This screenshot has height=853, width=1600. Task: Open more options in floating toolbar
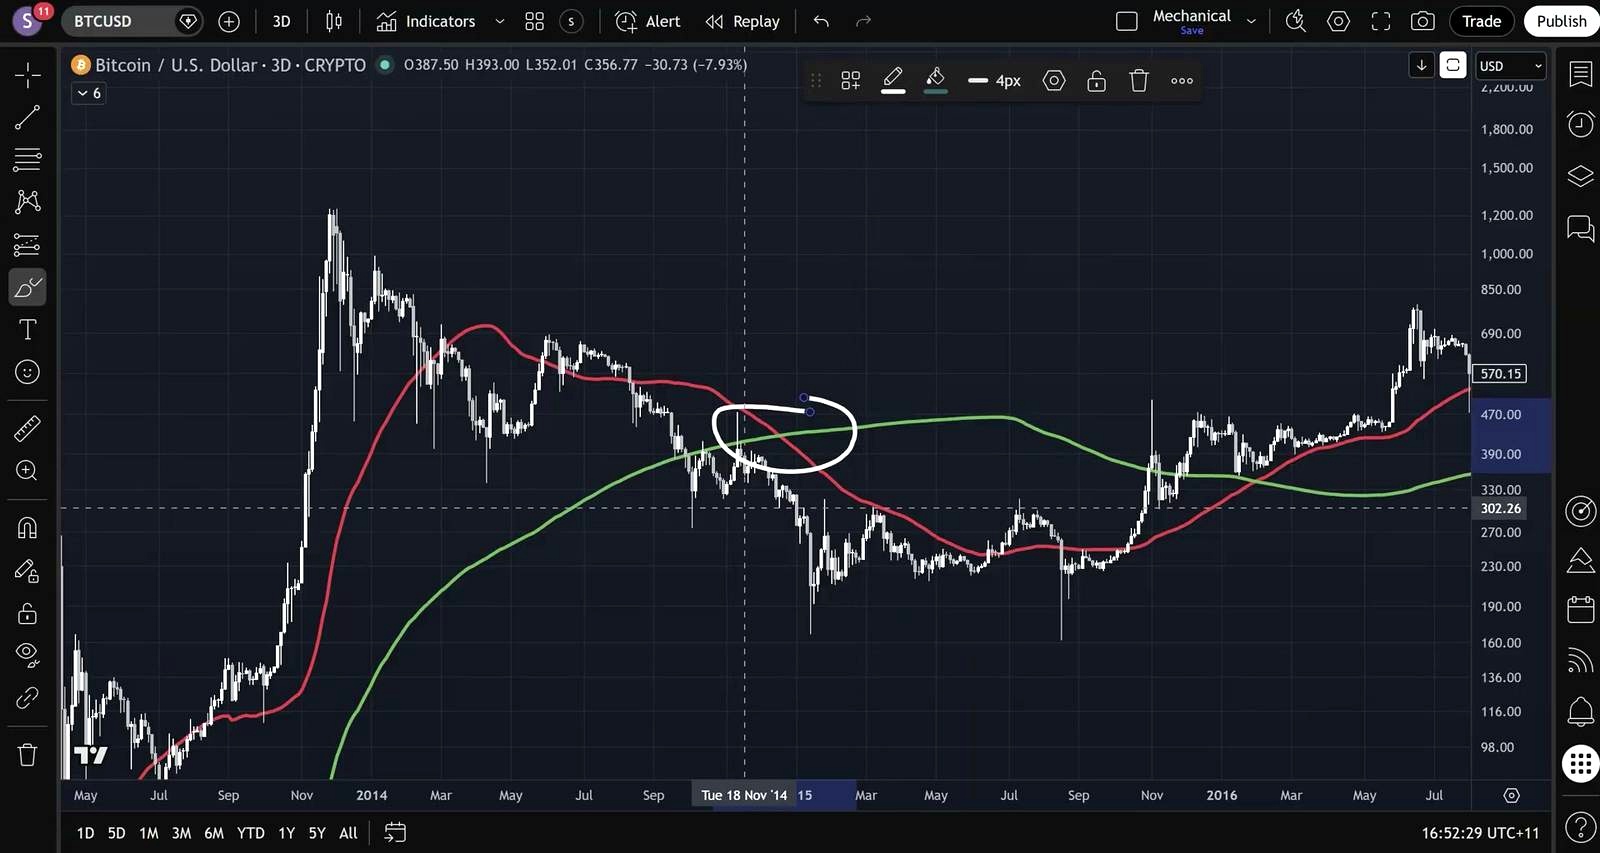(1182, 81)
